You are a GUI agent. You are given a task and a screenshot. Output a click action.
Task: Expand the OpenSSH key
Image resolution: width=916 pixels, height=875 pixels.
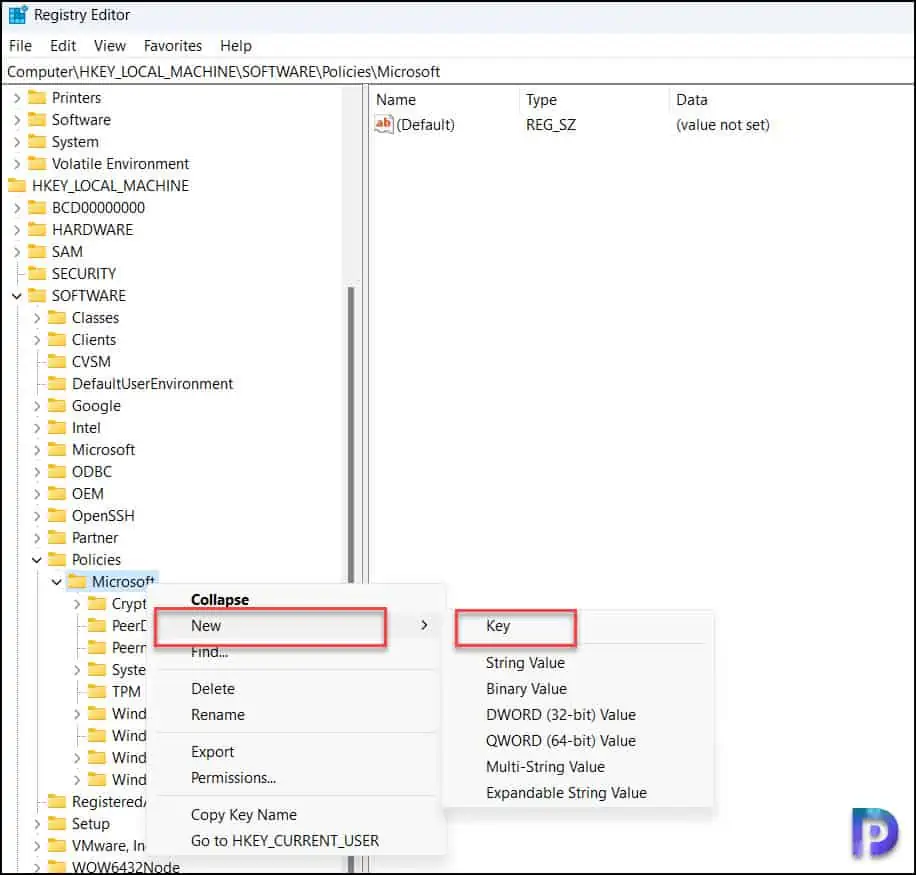click(37, 516)
